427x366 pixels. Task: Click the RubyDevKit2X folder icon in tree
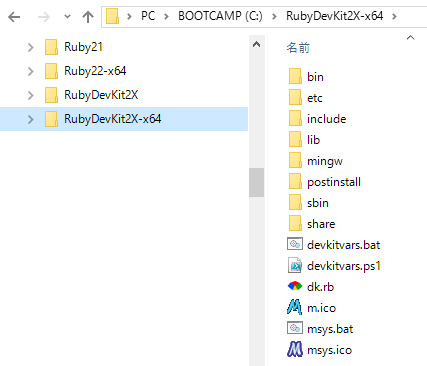click(51, 95)
